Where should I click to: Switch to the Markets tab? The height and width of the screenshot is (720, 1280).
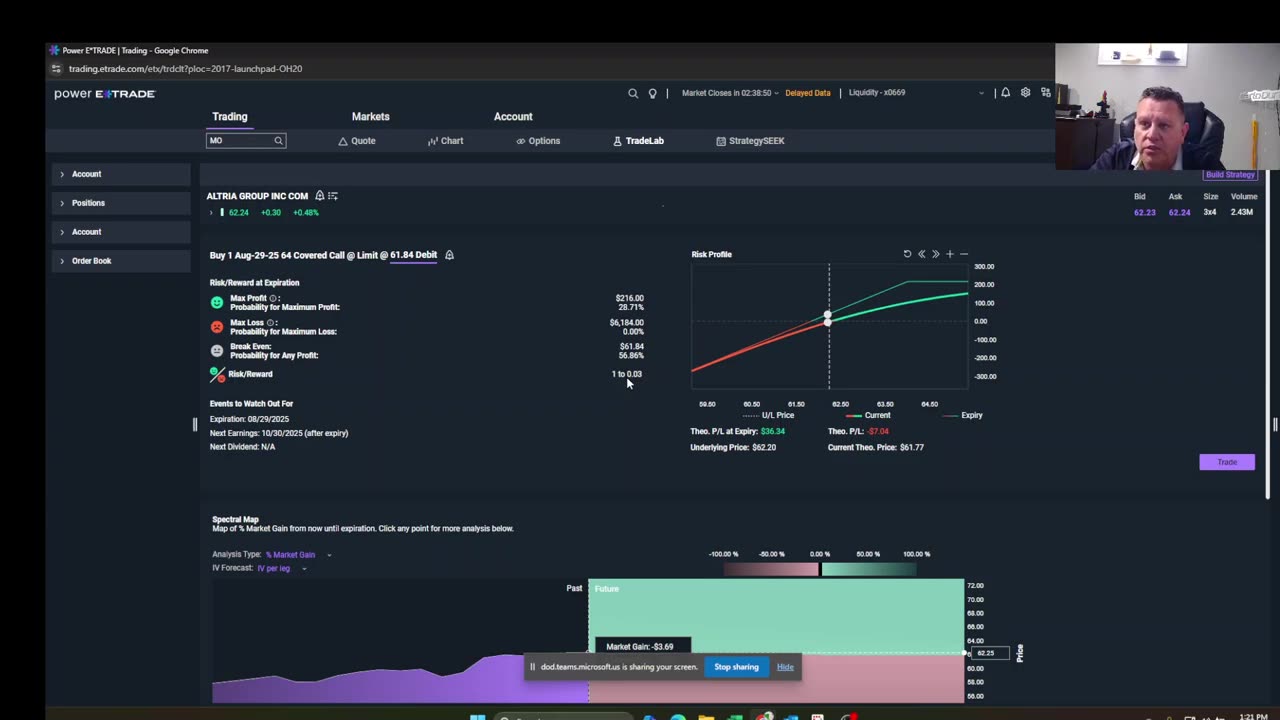click(x=370, y=117)
